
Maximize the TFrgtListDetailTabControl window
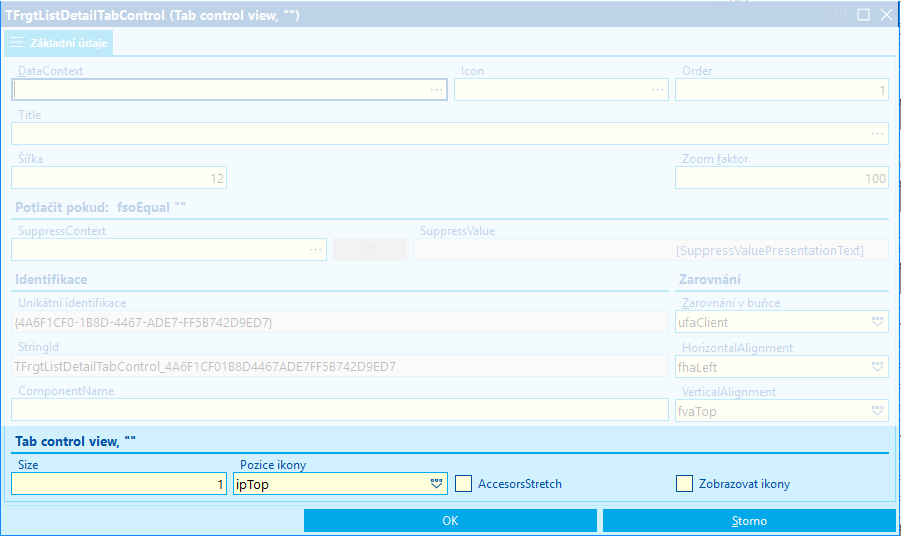click(x=863, y=15)
